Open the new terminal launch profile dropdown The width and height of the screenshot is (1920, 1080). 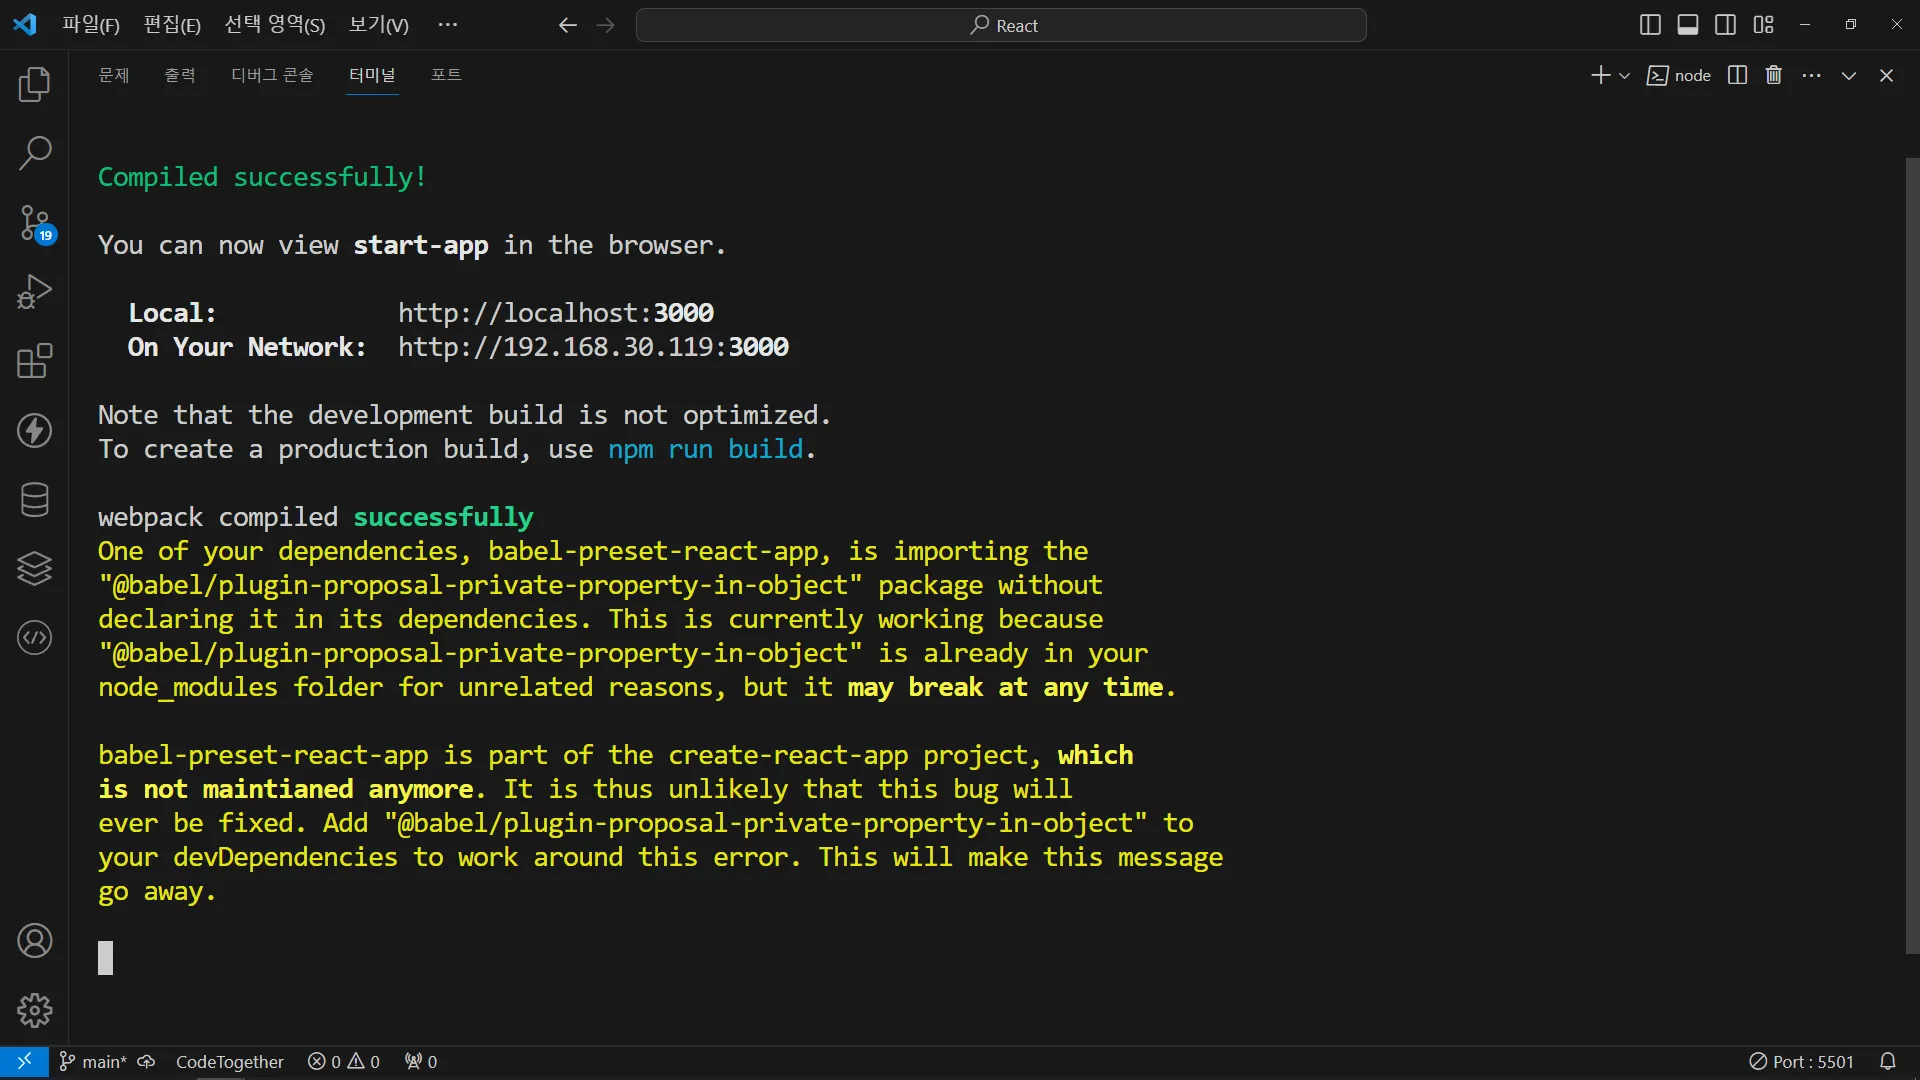click(x=1624, y=76)
